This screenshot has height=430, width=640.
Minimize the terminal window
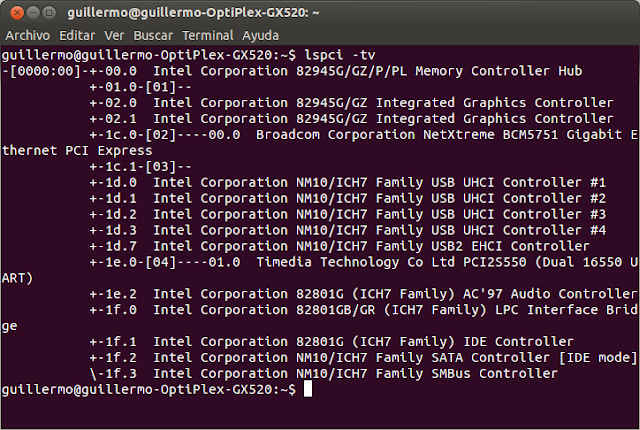[x=33, y=13]
